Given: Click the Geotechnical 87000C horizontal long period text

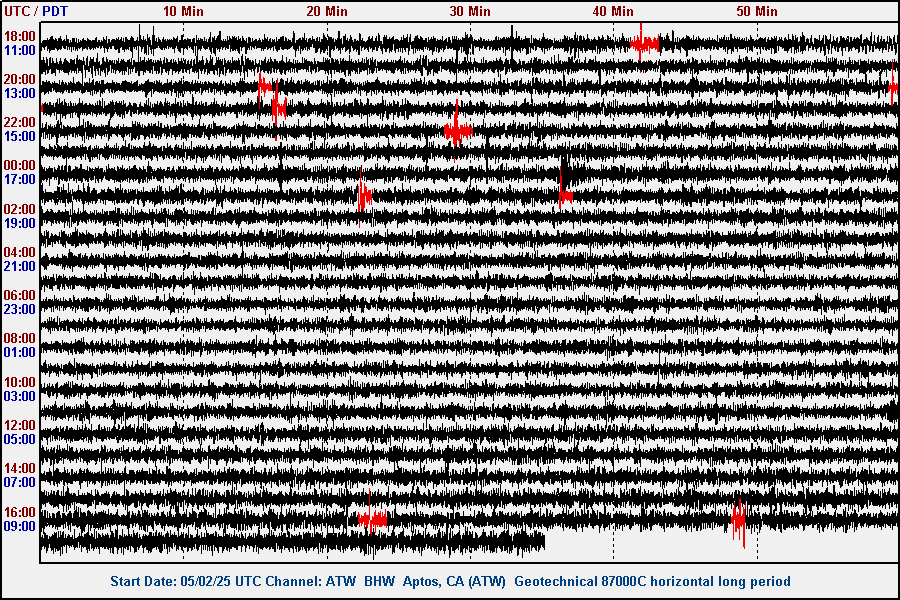Looking at the screenshot, I should tap(652, 582).
